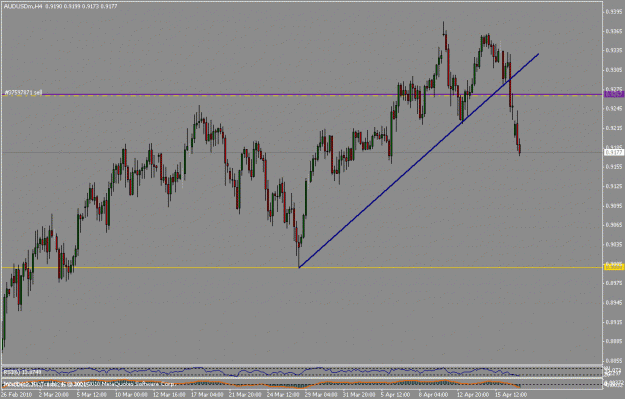Select the blue ascending trend line
625x399 pixels.
[x=419, y=161]
